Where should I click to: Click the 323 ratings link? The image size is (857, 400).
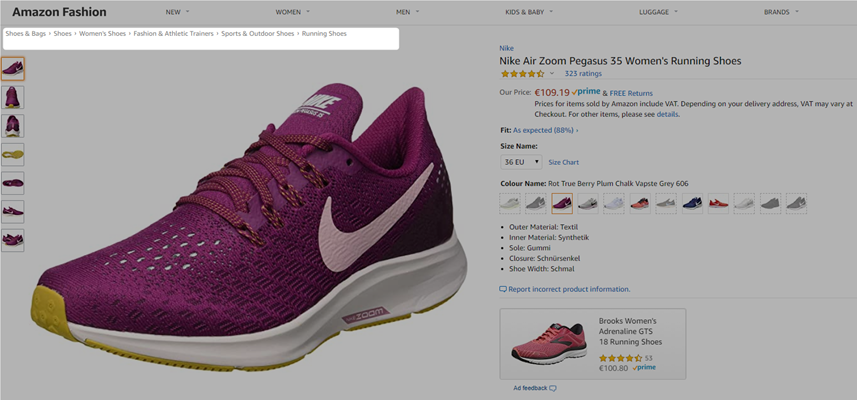click(583, 74)
